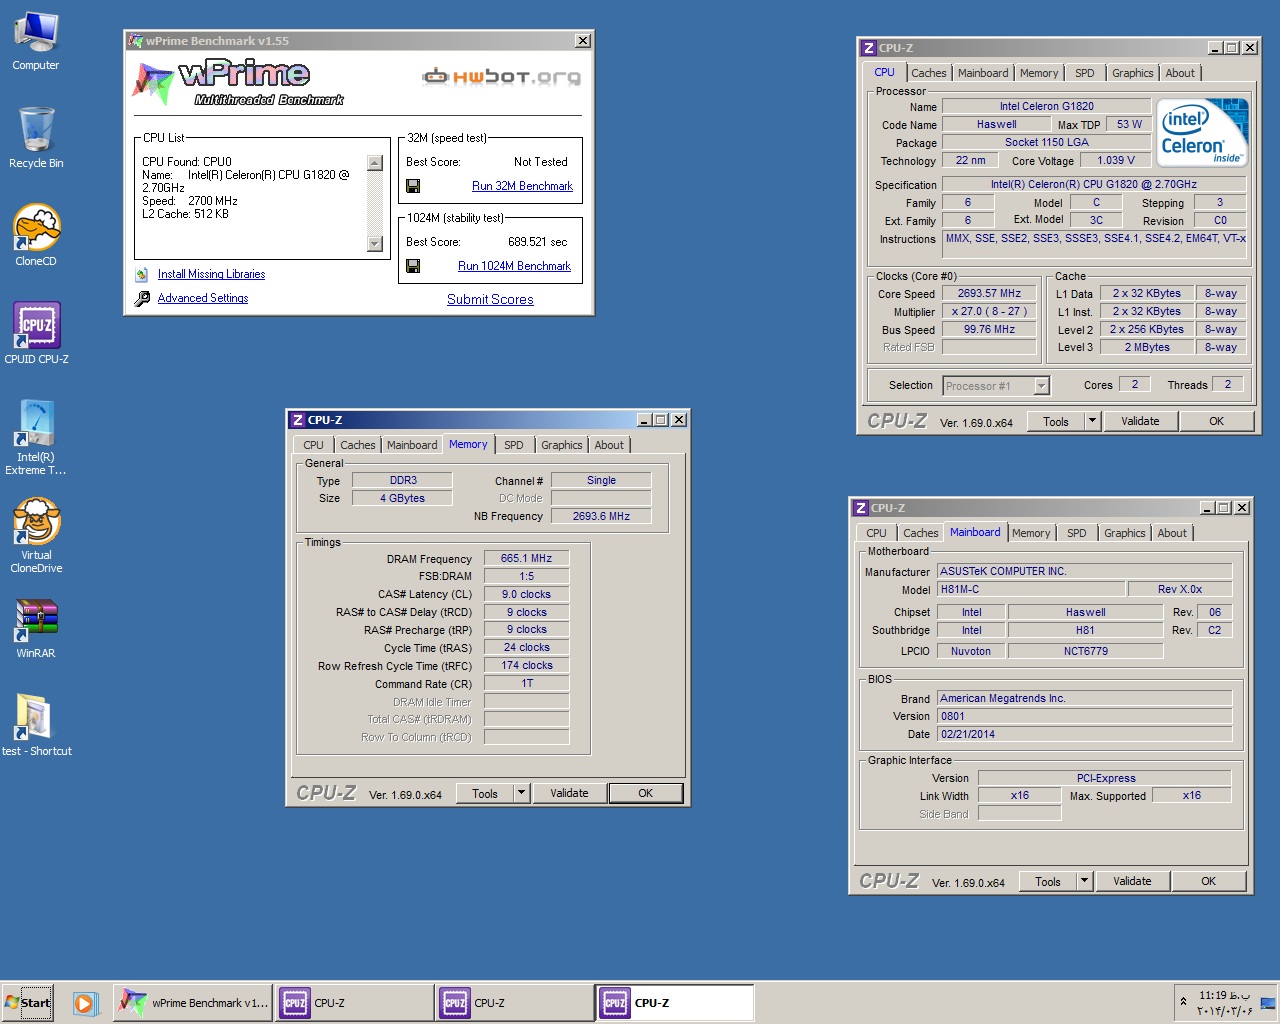Open the Recycle Bin desktop icon
The height and width of the screenshot is (1024, 1280).
tap(36, 138)
